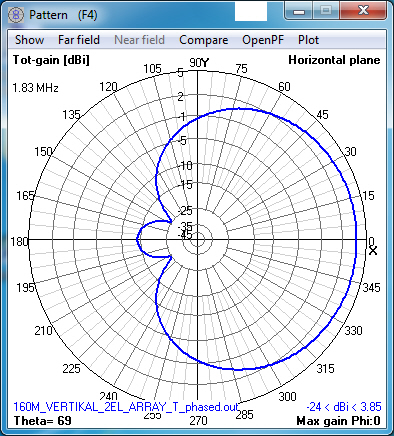The width and height of the screenshot is (394, 436).
Task: Minimize the Pattern window
Action: pos(299,12)
